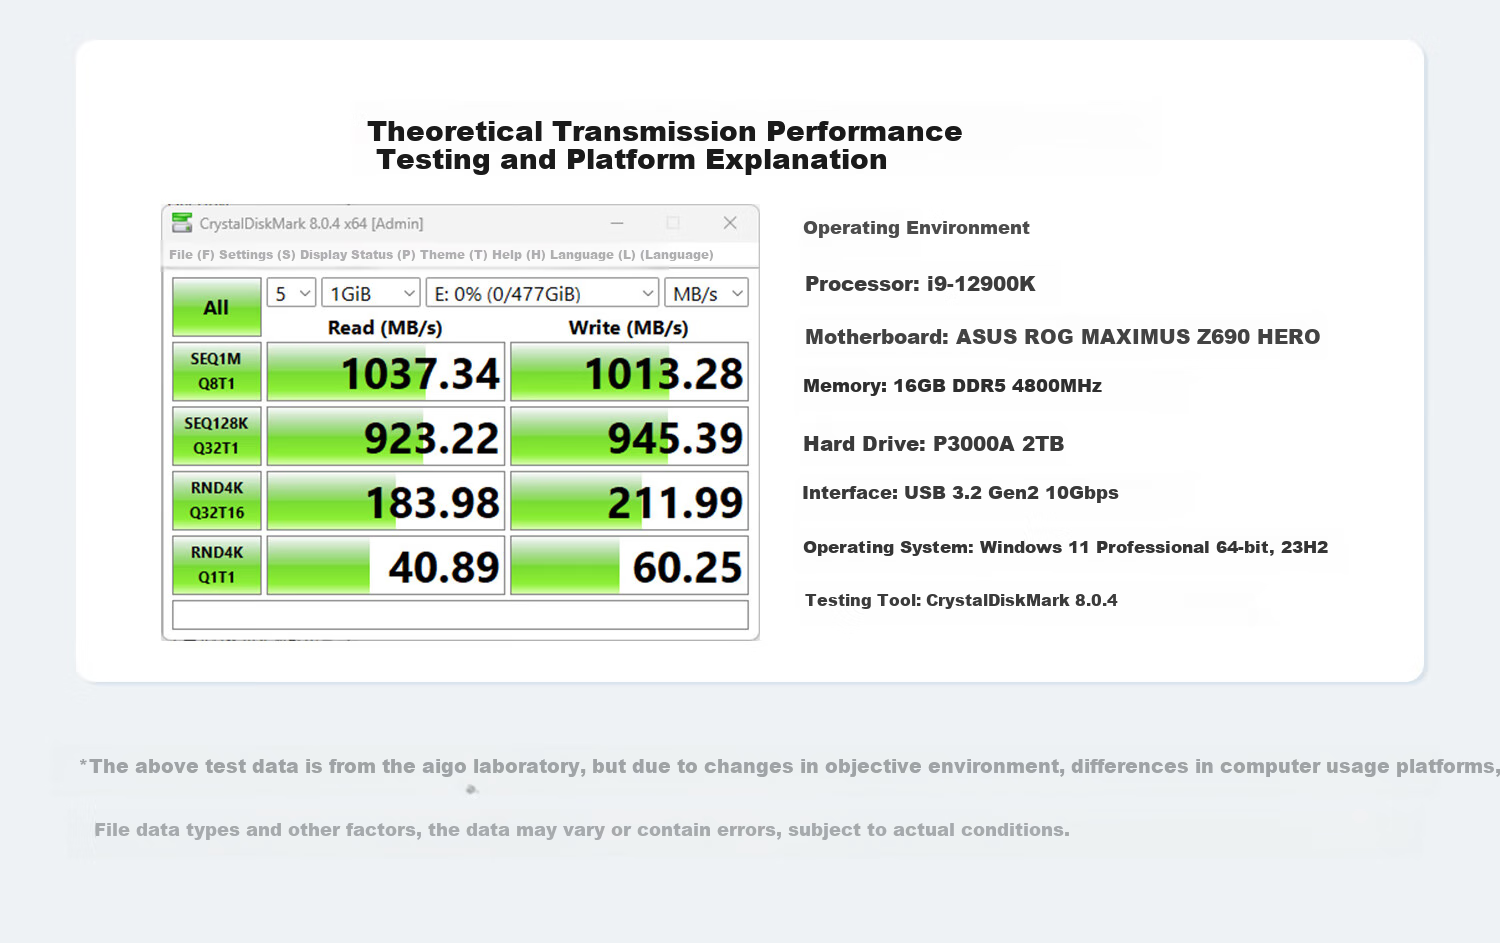Open the Display Status (P) menu
This screenshot has height=943, width=1500.
point(358,255)
